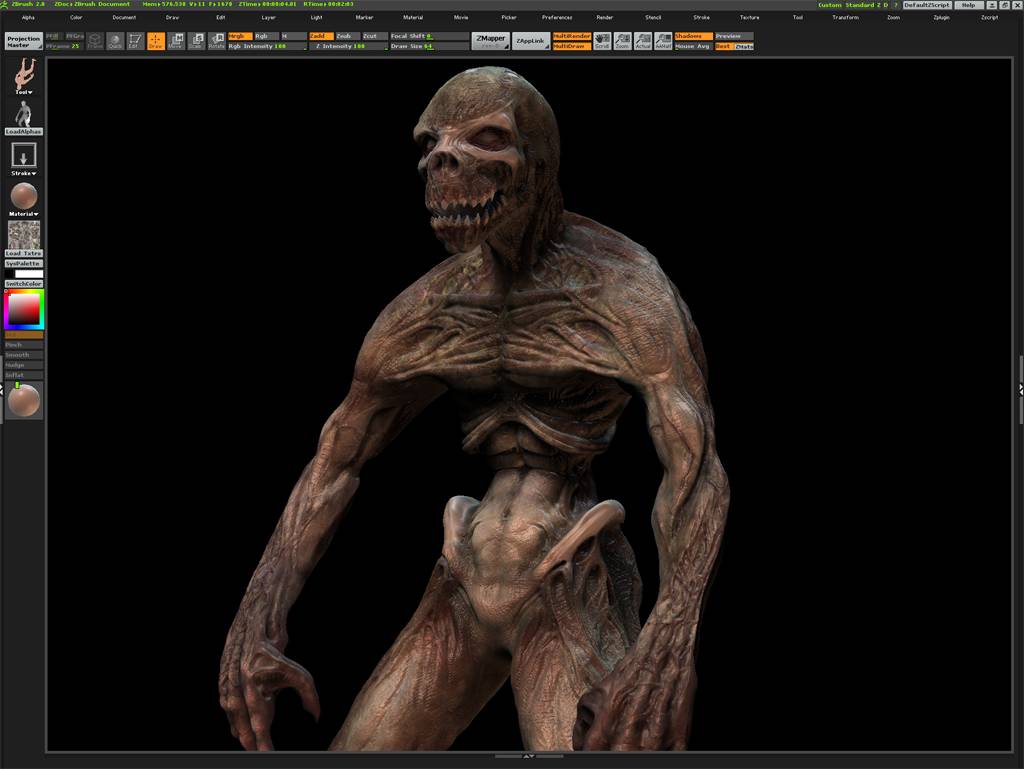Select the Pinch brush

[x=24, y=344]
